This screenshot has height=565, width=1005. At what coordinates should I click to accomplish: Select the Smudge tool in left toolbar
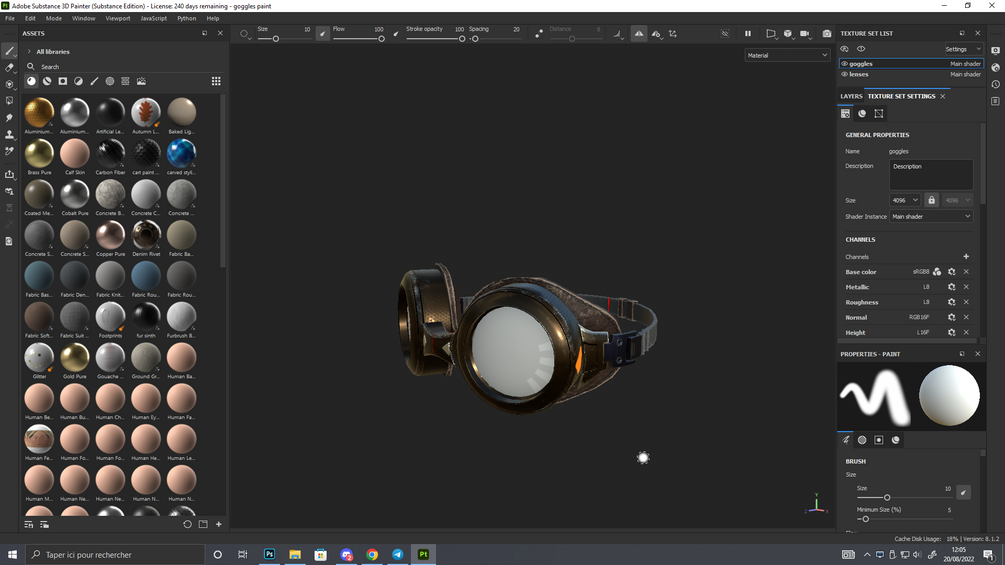coord(9,118)
